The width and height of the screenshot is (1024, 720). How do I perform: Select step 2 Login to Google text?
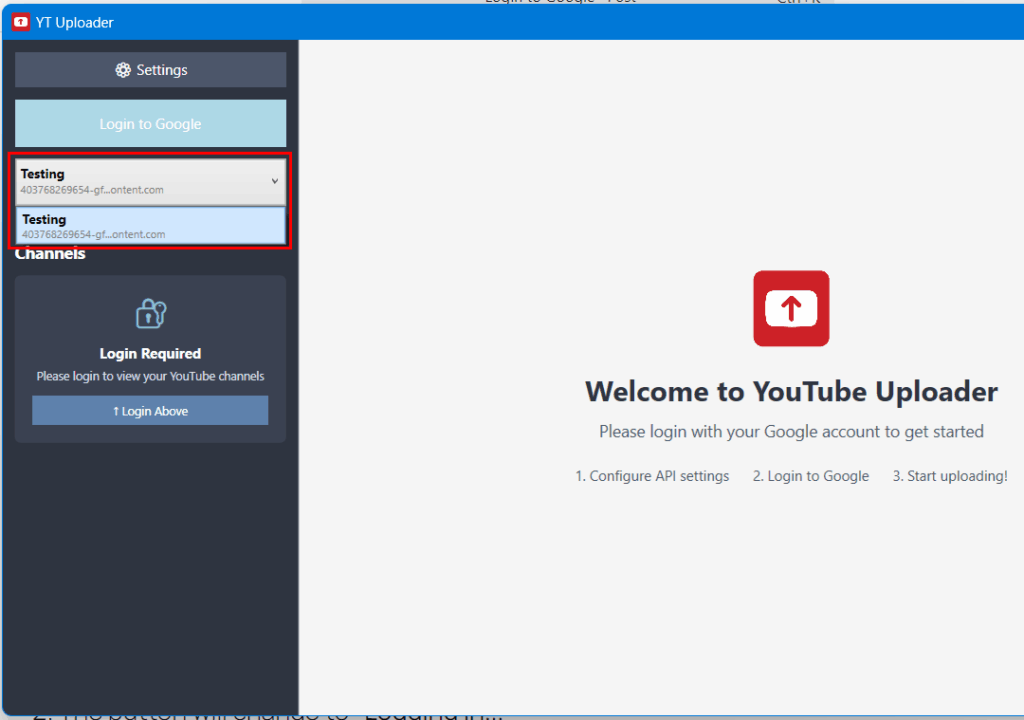click(810, 476)
